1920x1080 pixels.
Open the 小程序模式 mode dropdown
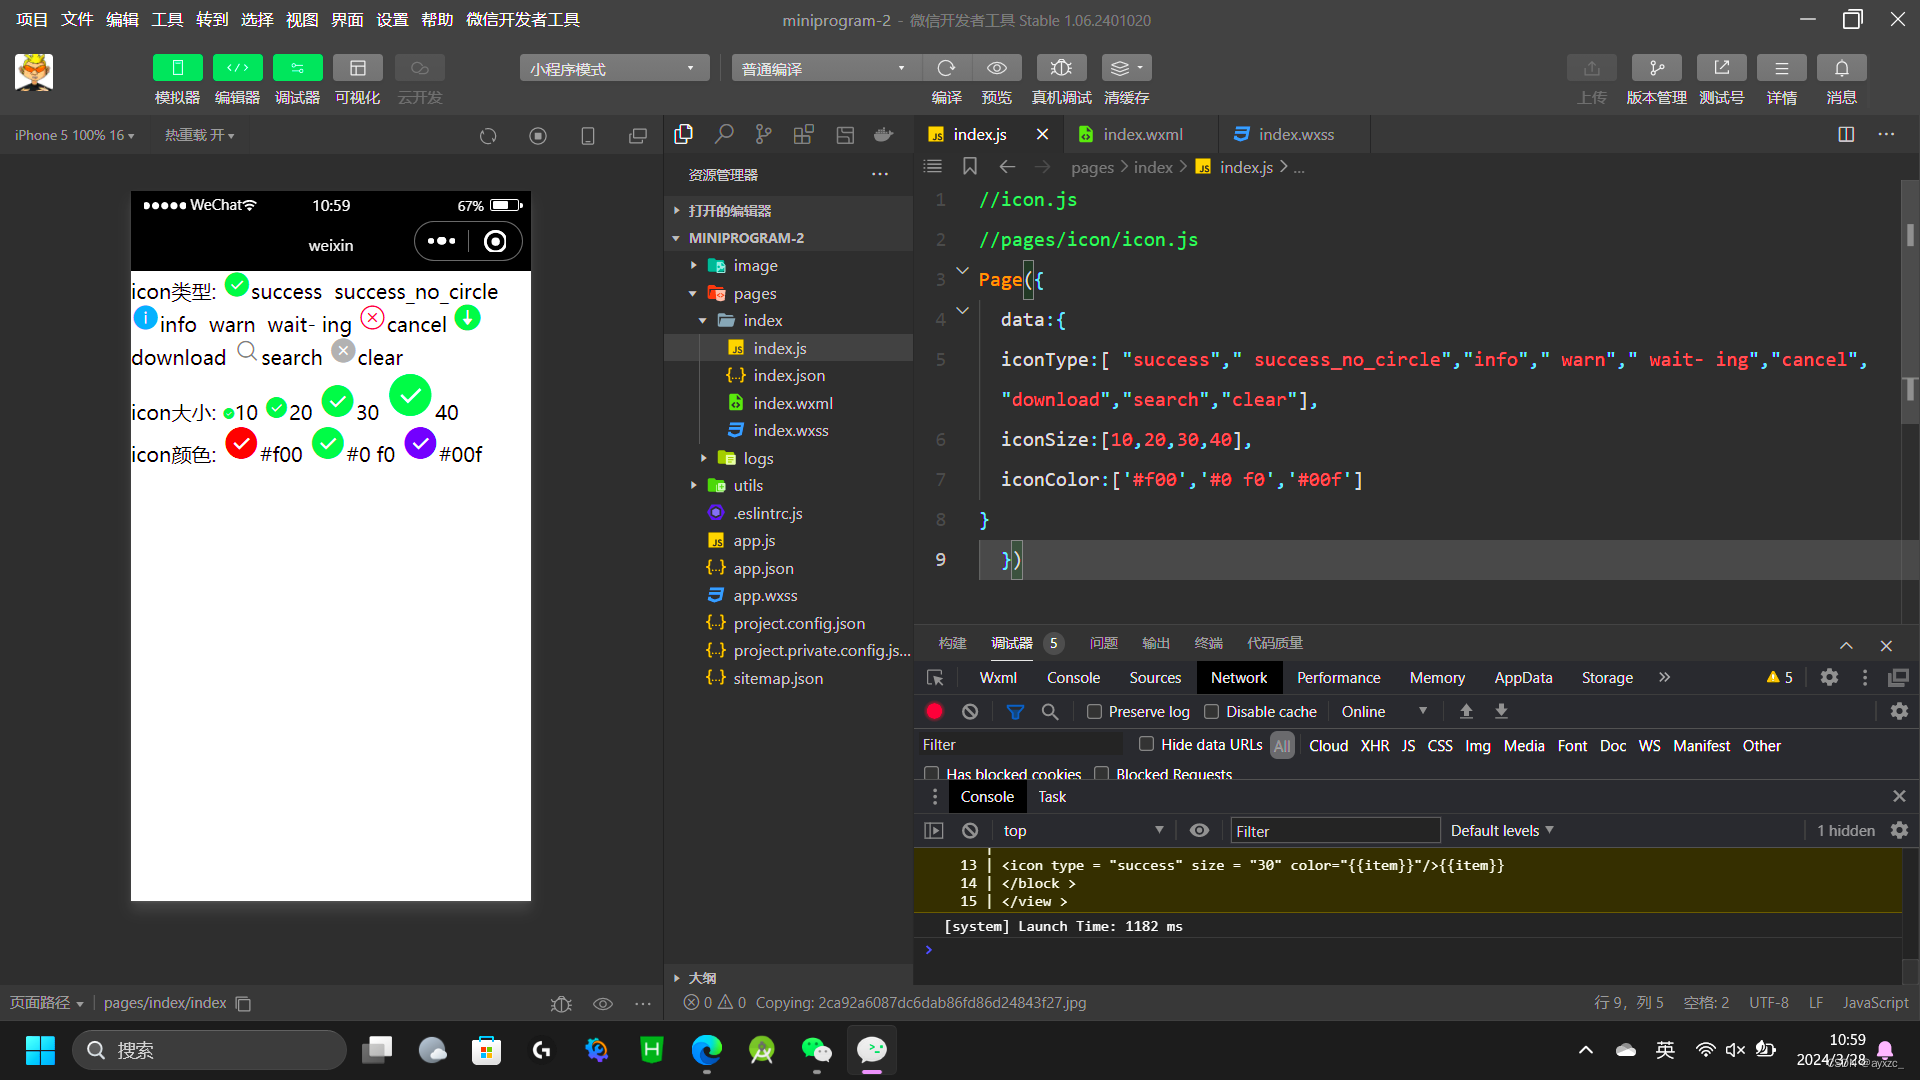tap(614, 68)
